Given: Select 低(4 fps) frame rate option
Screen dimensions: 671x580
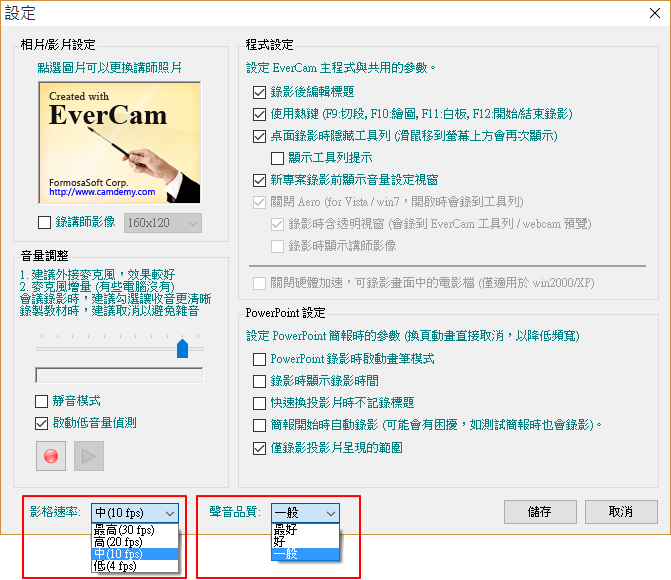Looking at the screenshot, I should [135, 566].
